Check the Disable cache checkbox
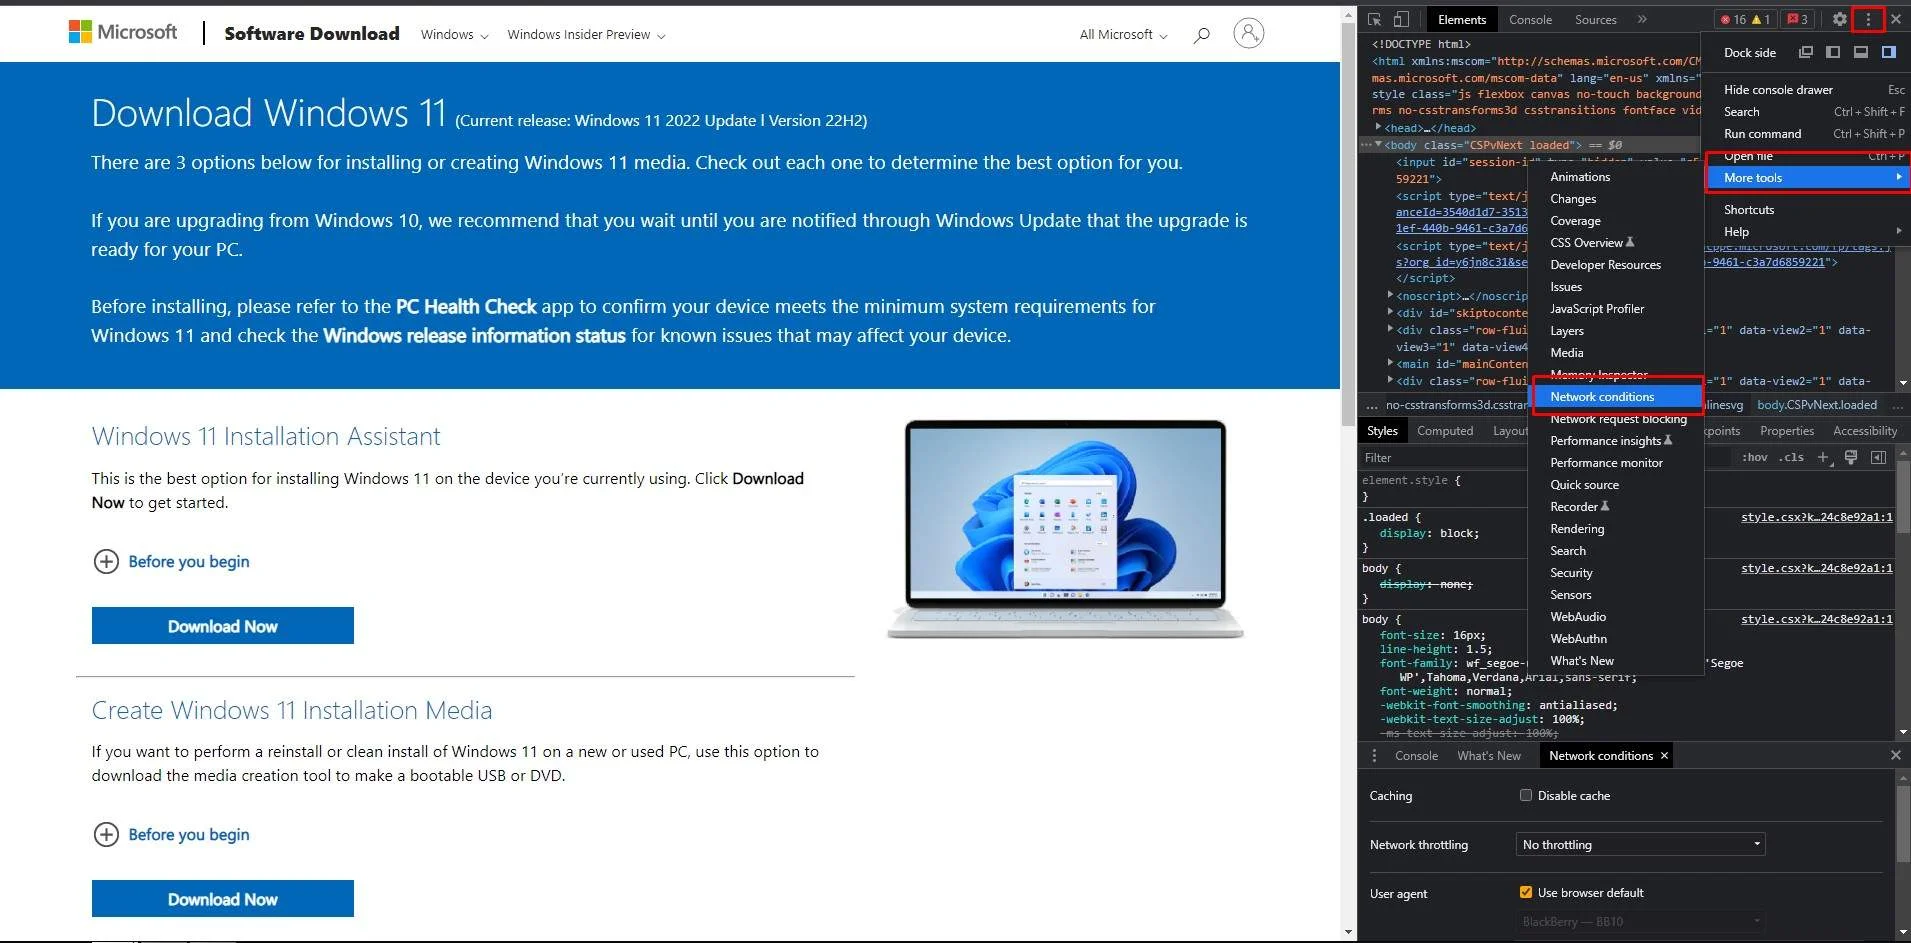 click(1526, 796)
